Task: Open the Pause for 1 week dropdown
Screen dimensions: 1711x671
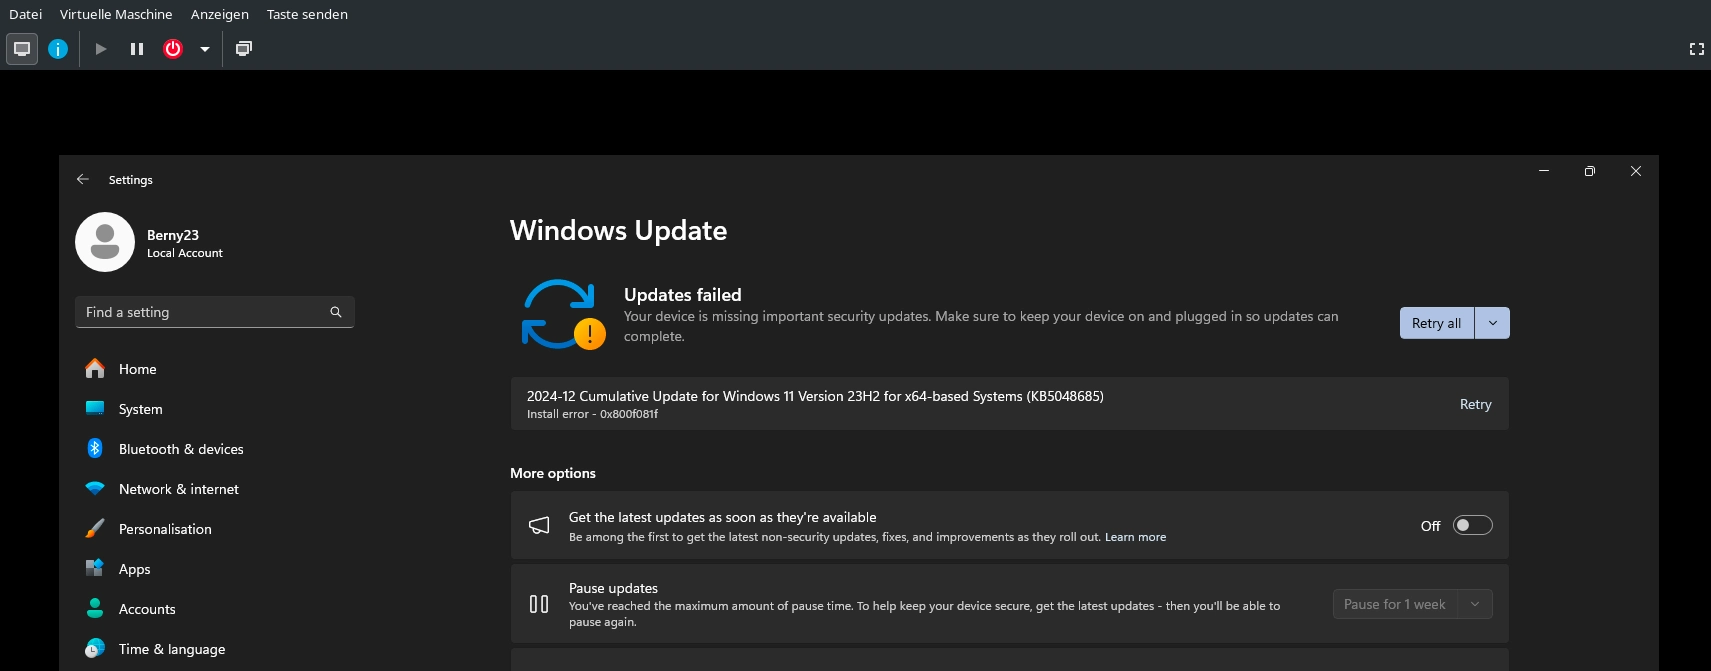Action: point(1412,604)
